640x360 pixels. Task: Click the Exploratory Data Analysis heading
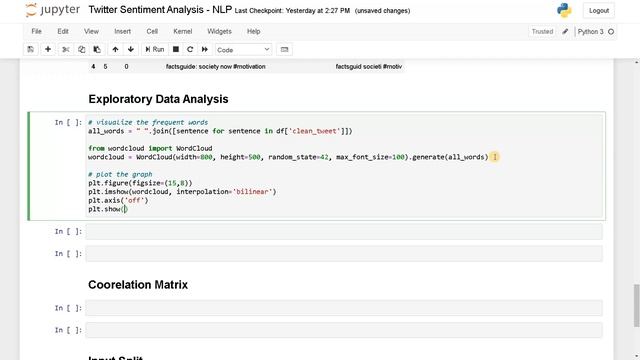pos(158,99)
